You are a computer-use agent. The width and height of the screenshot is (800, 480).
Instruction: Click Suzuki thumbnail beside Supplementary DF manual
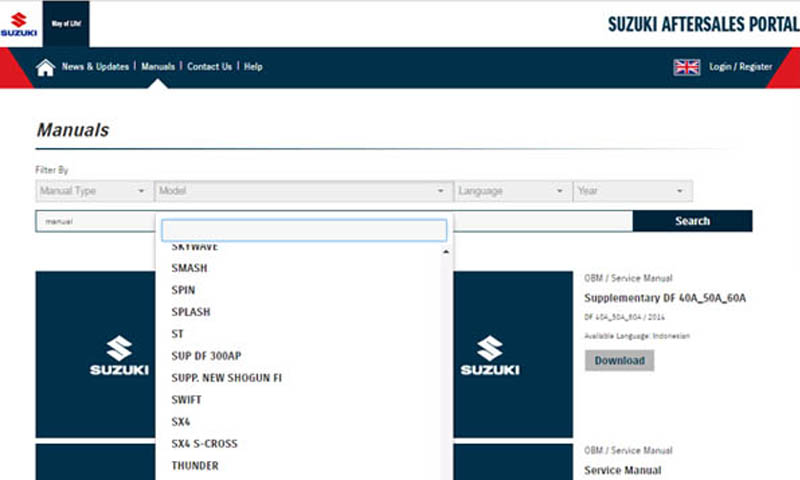pyautogui.click(x=513, y=355)
